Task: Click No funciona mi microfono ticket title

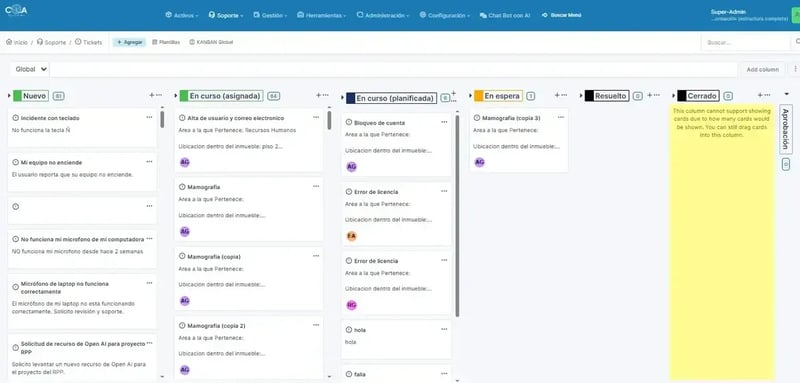Action: [x=82, y=239]
